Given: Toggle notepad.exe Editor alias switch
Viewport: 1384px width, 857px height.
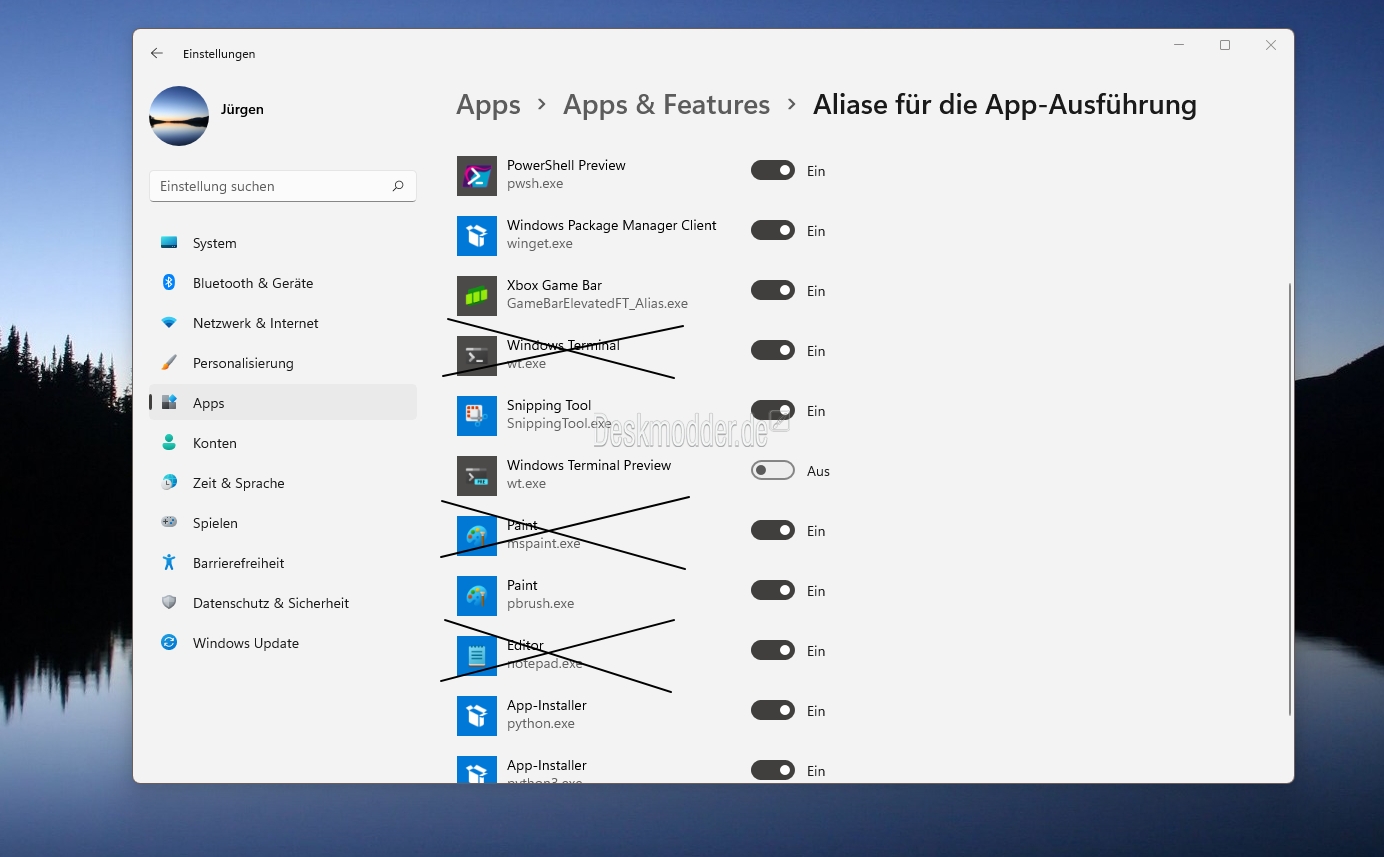Looking at the screenshot, I should pyautogui.click(x=773, y=650).
